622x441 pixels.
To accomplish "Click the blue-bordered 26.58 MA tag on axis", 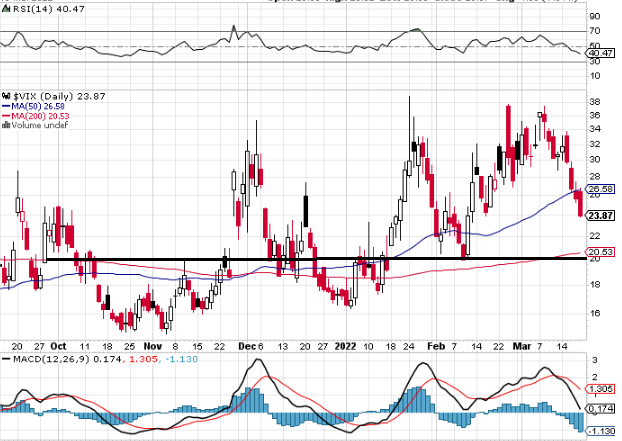I will coord(601,189).
